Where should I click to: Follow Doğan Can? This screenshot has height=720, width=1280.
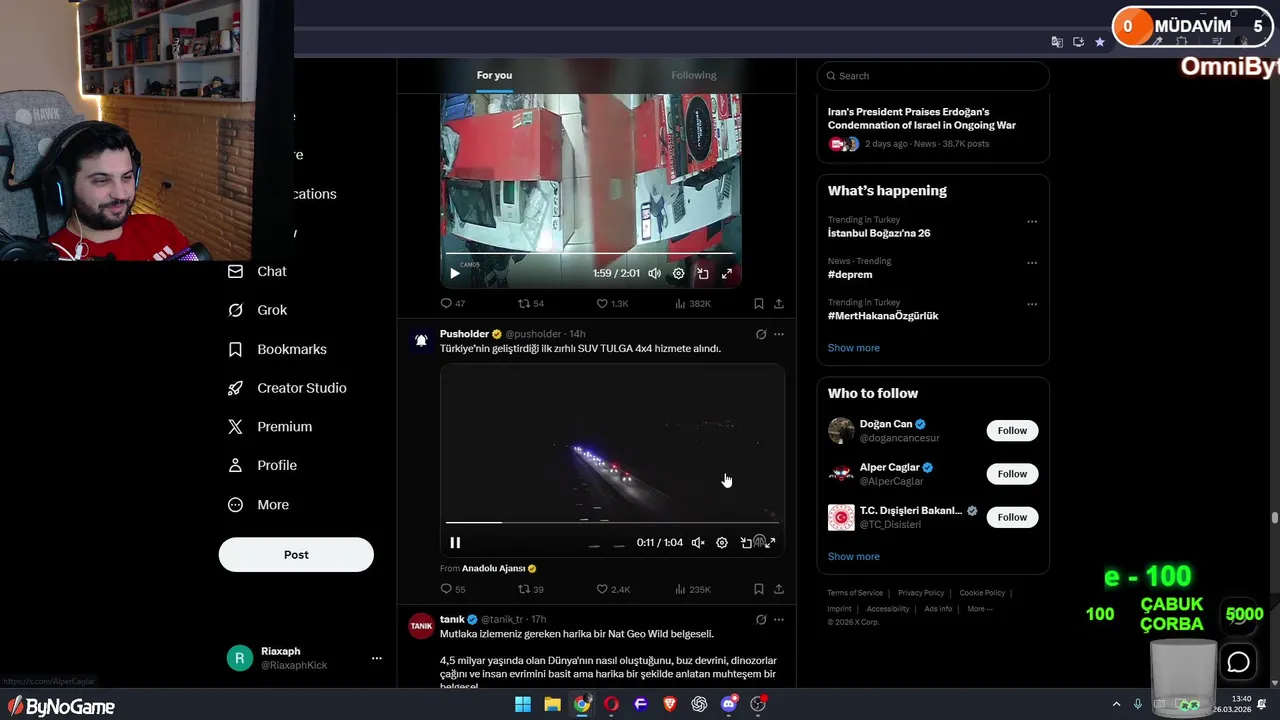pos(1012,431)
